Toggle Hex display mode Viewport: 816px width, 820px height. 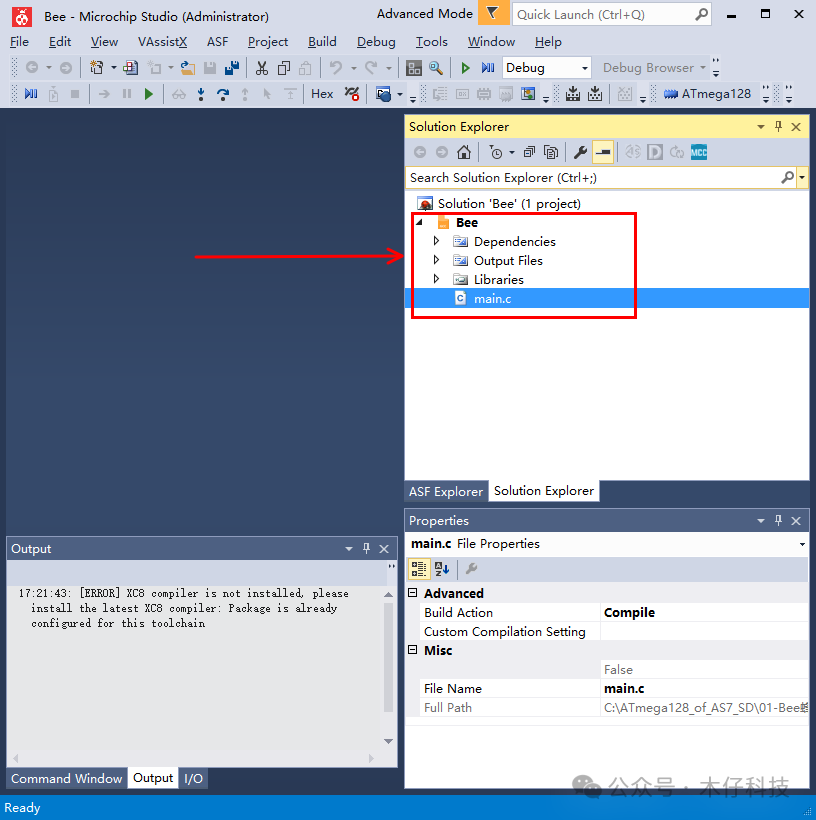[x=322, y=94]
